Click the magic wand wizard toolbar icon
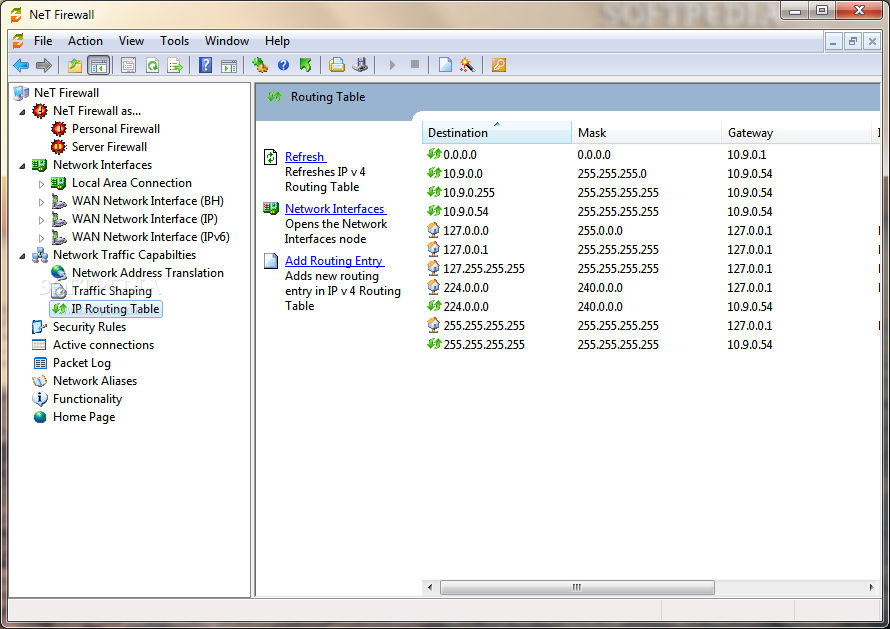Image resolution: width=890 pixels, height=629 pixels. click(468, 65)
